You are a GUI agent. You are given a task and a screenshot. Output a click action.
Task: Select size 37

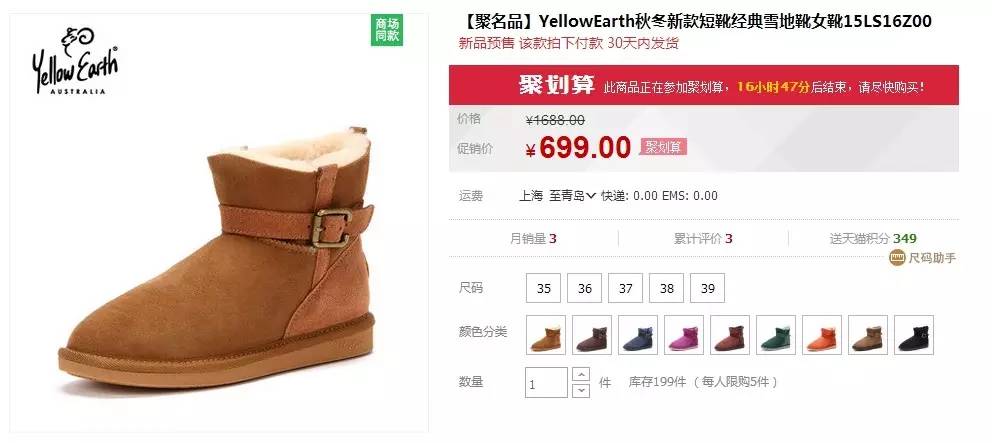(626, 288)
